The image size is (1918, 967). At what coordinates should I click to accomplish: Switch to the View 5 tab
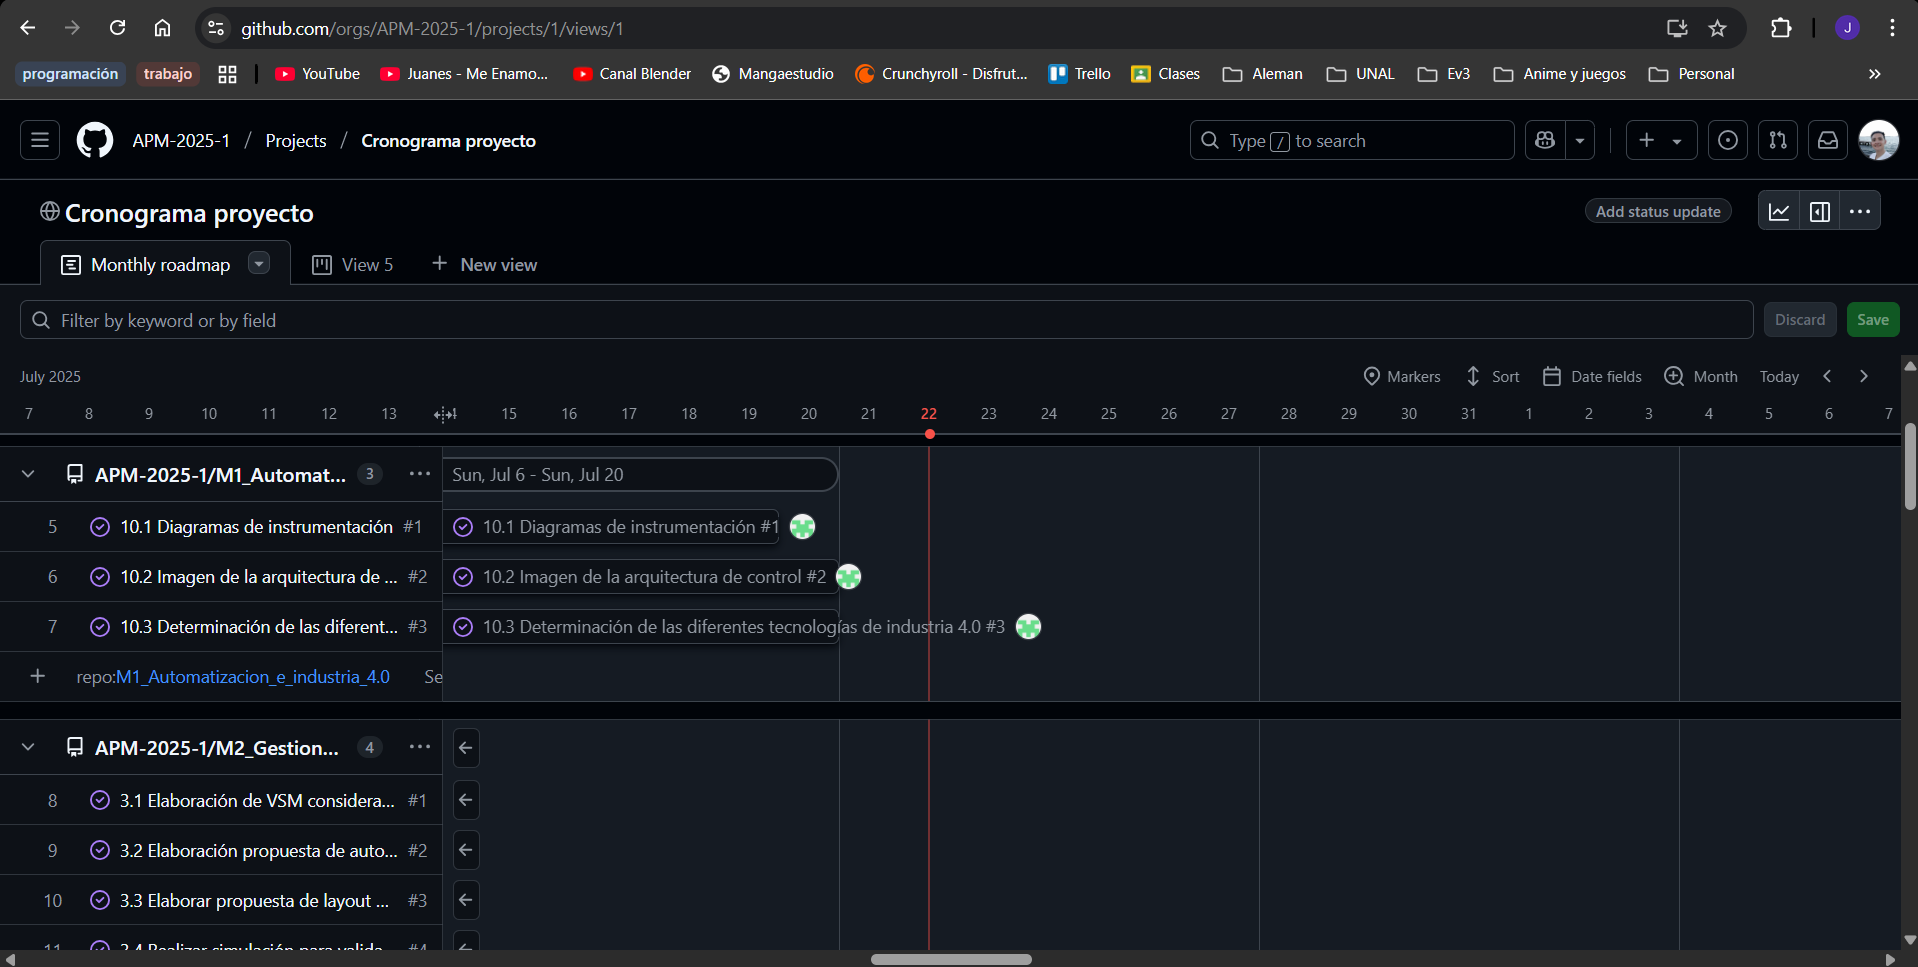pos(353,265)
